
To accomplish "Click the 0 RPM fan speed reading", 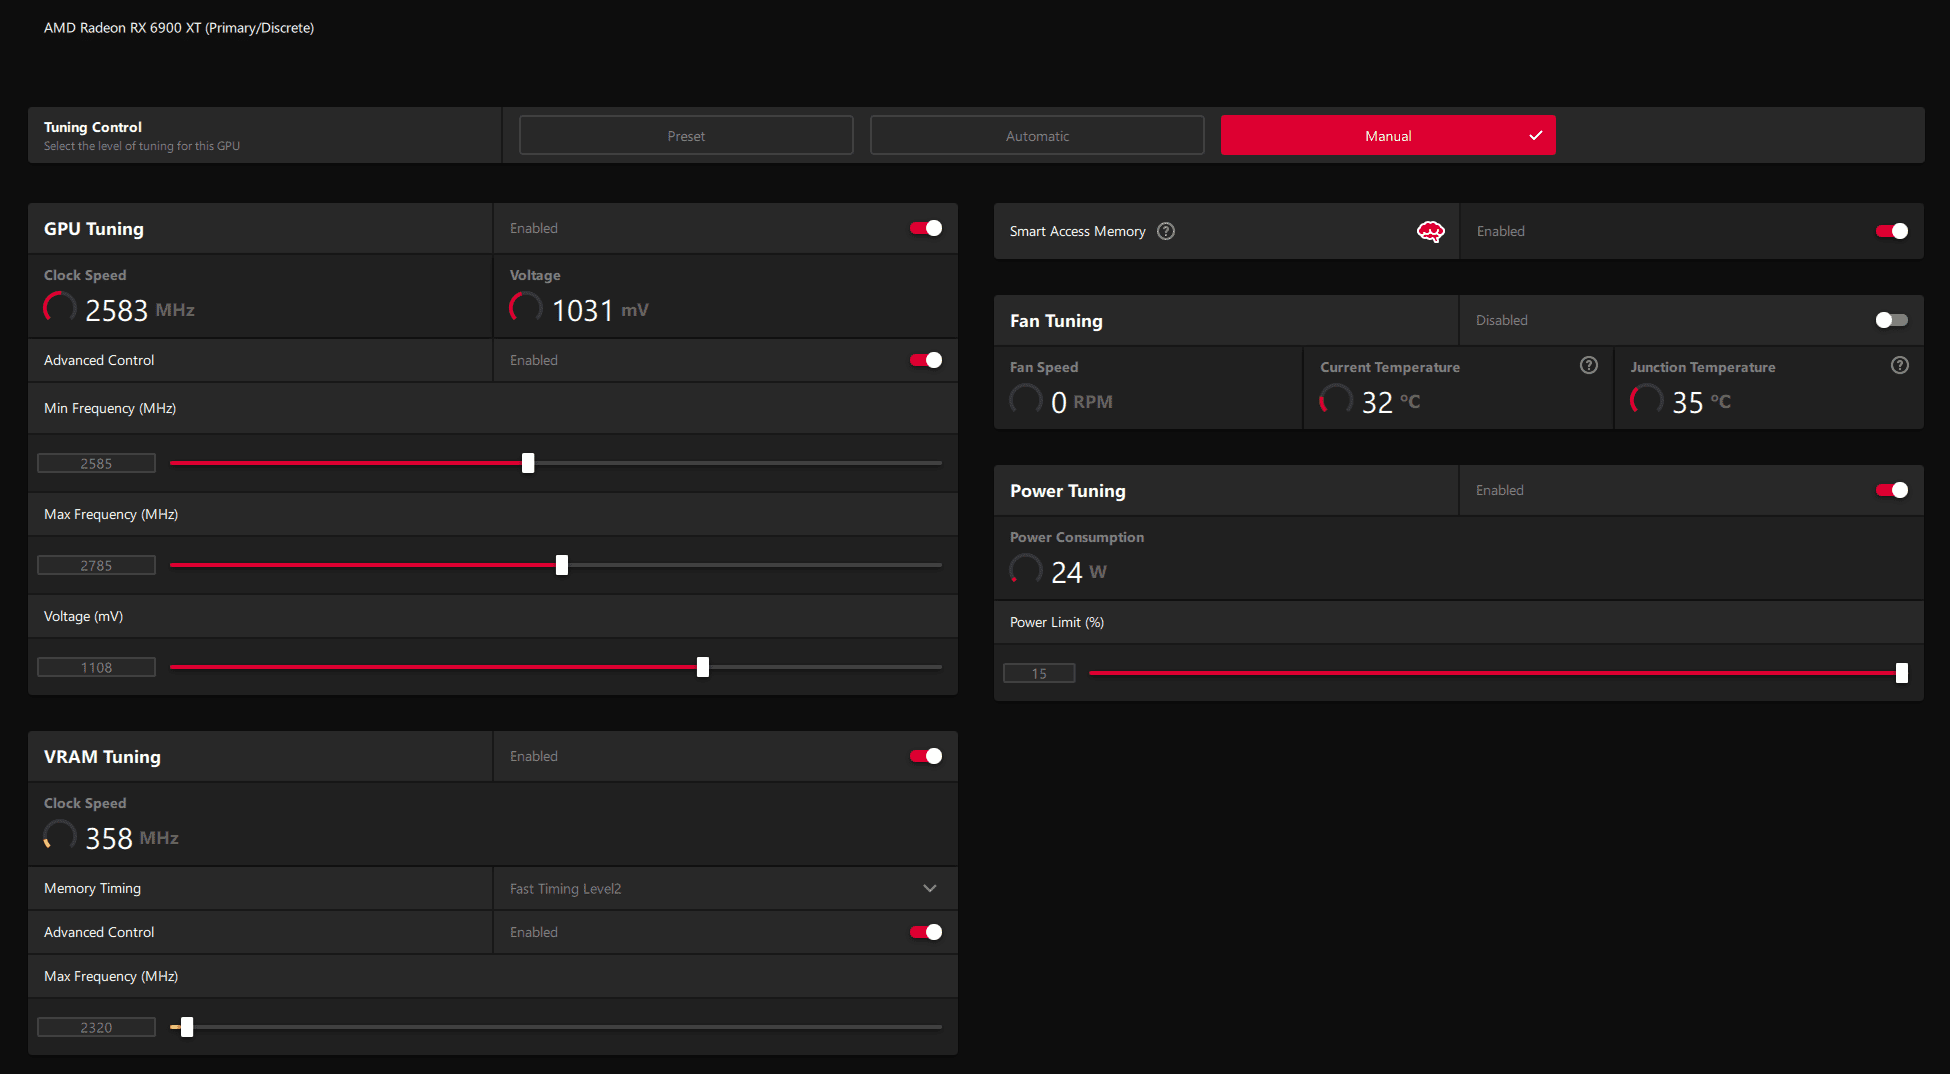I will pos(1082,402).
